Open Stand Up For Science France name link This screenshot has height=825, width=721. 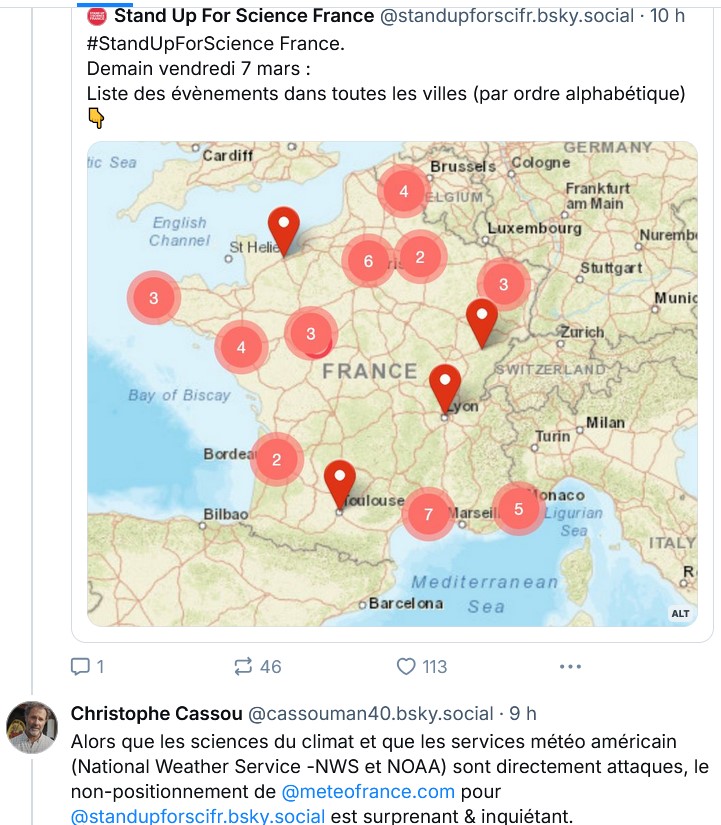click(244, 16)
